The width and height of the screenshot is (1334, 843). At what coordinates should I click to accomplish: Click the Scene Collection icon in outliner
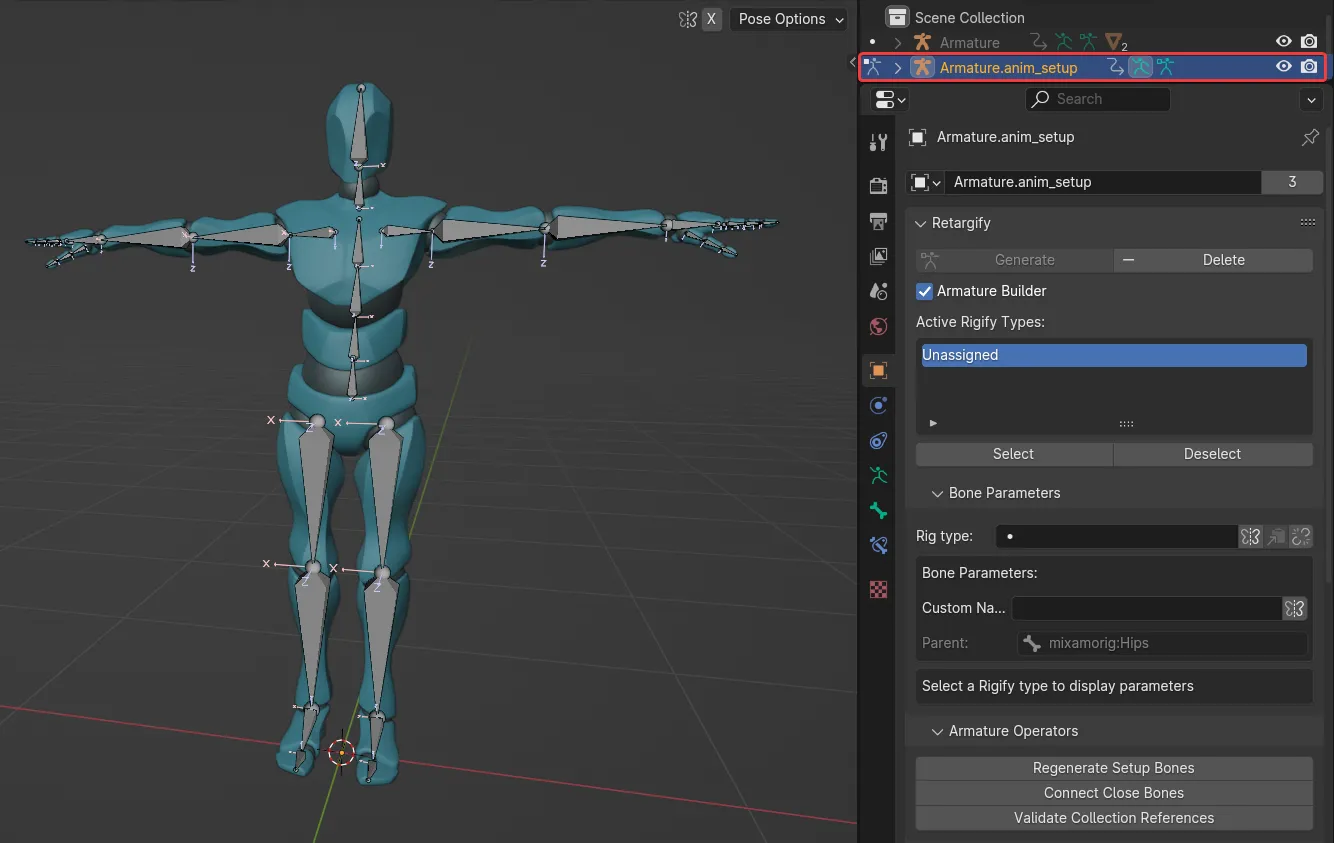click(898, 17)
